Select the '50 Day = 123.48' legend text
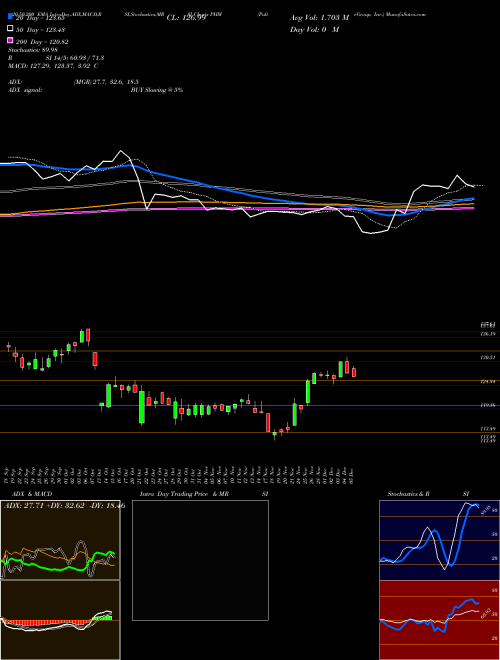 40,30
